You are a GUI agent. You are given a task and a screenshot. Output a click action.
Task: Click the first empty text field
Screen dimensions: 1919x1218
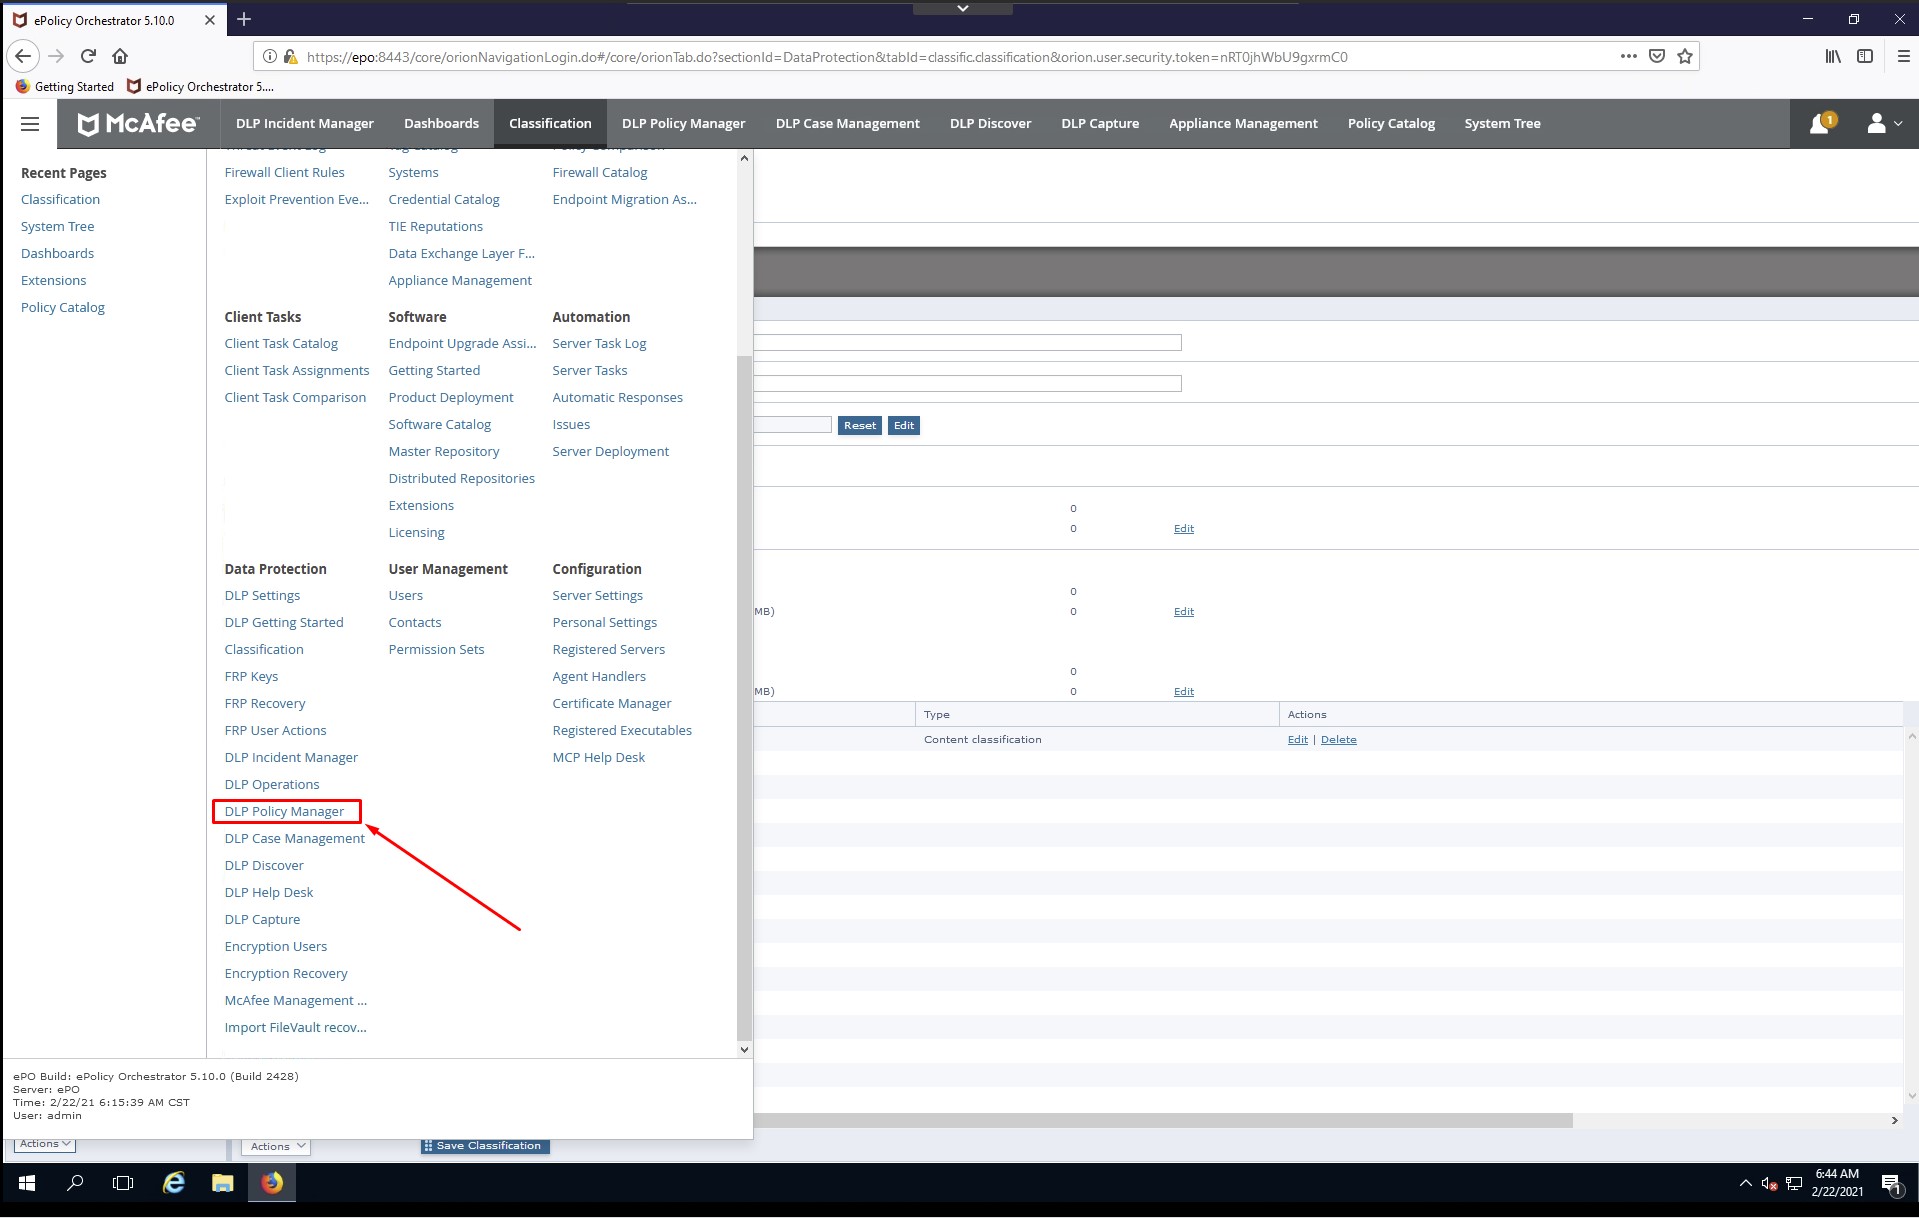point(967,343)
